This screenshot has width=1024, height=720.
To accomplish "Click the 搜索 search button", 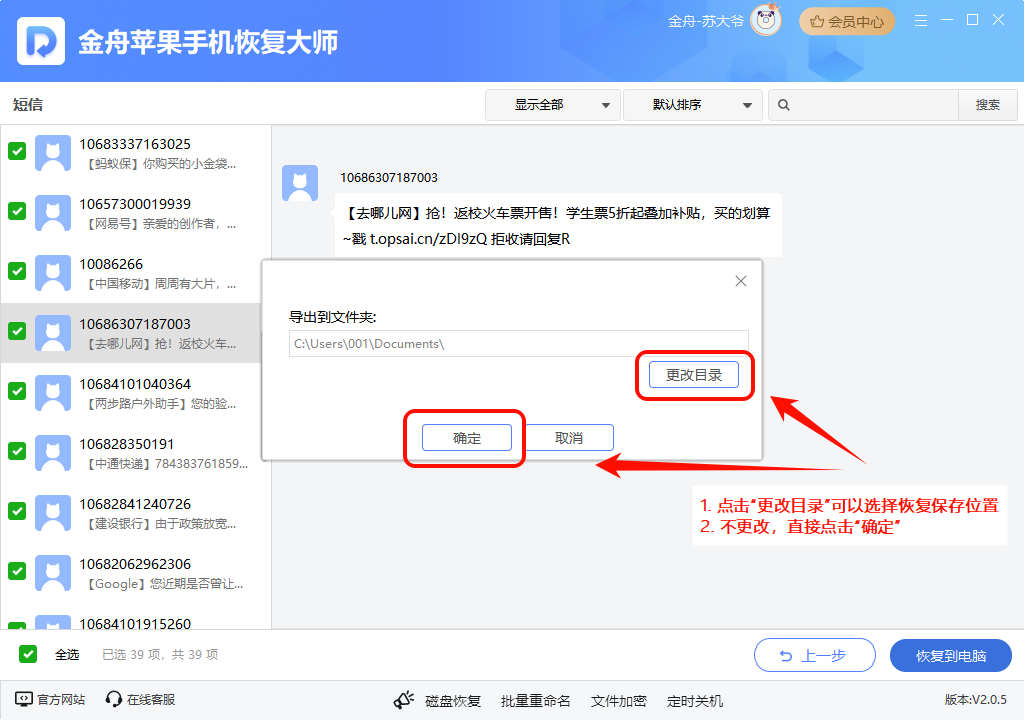I will 987,105.
